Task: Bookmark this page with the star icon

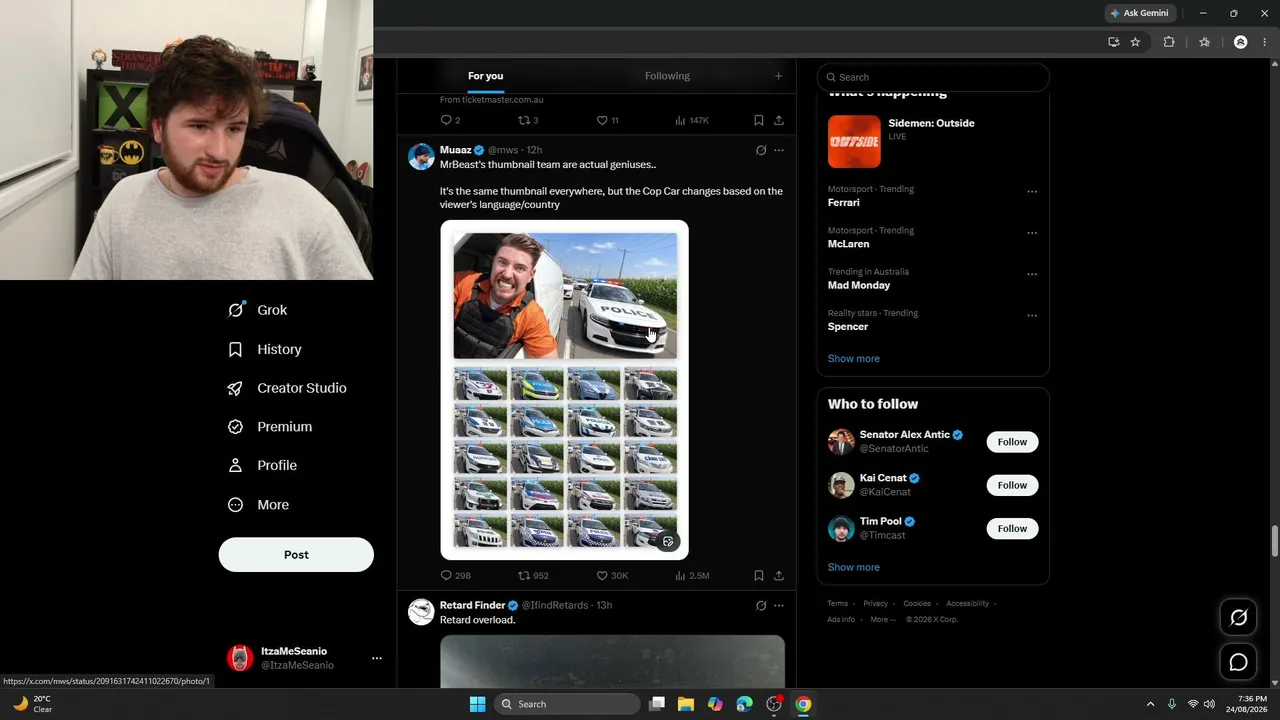Action: point(1135,42)
